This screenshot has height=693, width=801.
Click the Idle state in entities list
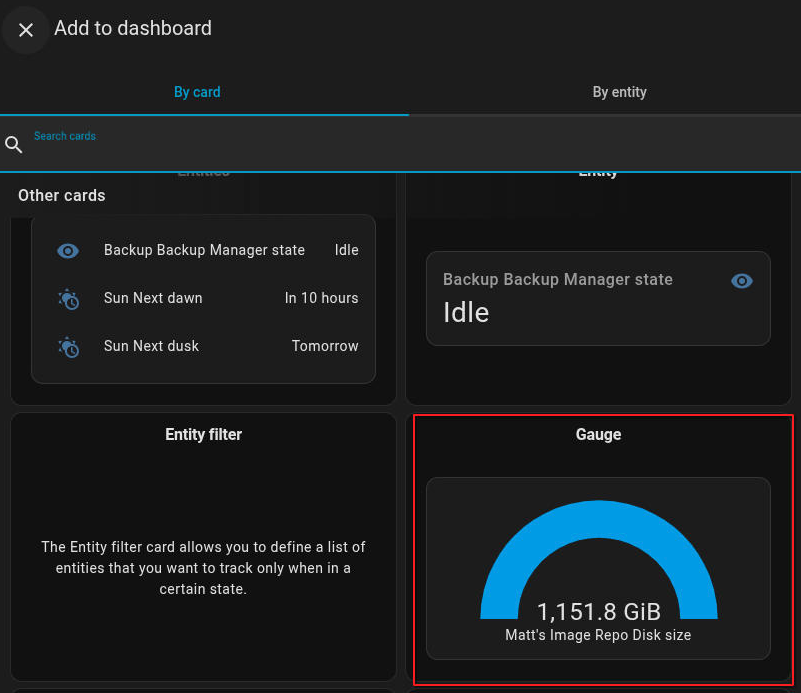(346, 250)
